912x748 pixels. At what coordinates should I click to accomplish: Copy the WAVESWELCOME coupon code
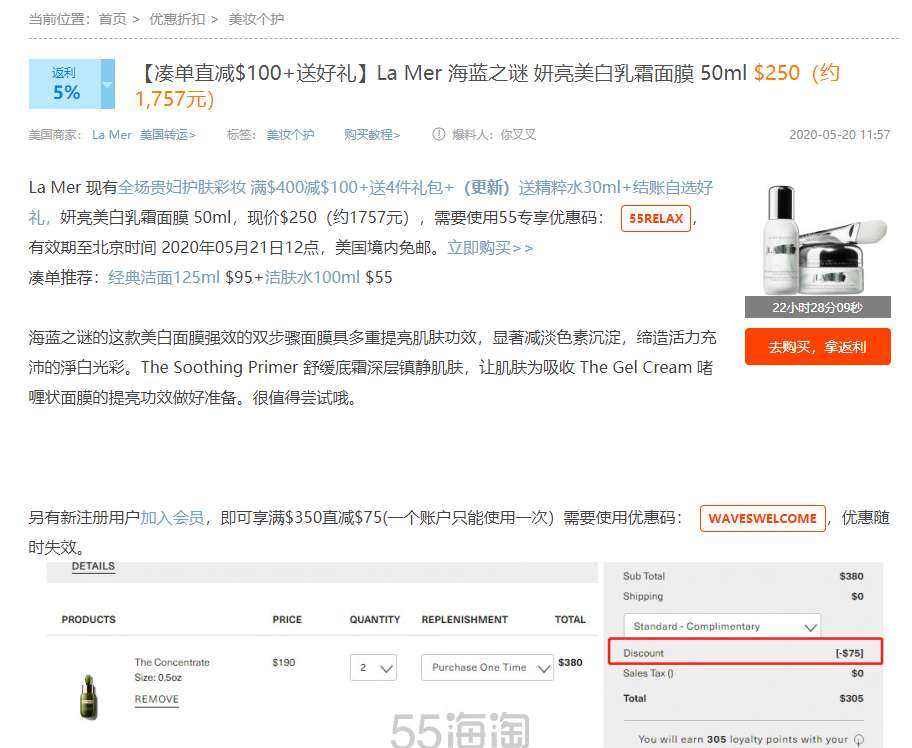(x=763, y=518)
